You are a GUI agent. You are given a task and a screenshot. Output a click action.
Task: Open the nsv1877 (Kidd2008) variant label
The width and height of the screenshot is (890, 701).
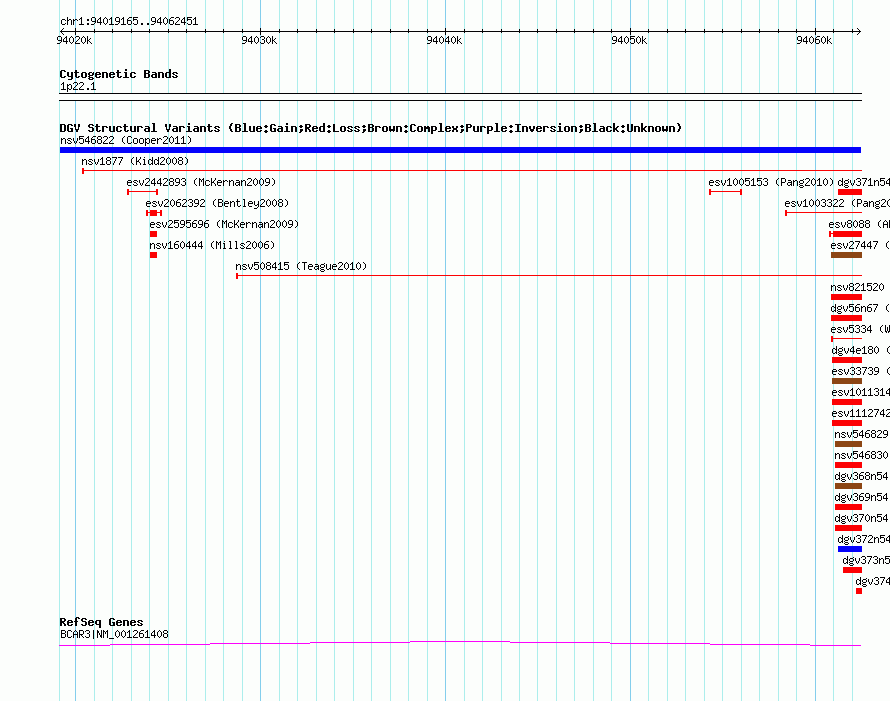click(135, 161)
